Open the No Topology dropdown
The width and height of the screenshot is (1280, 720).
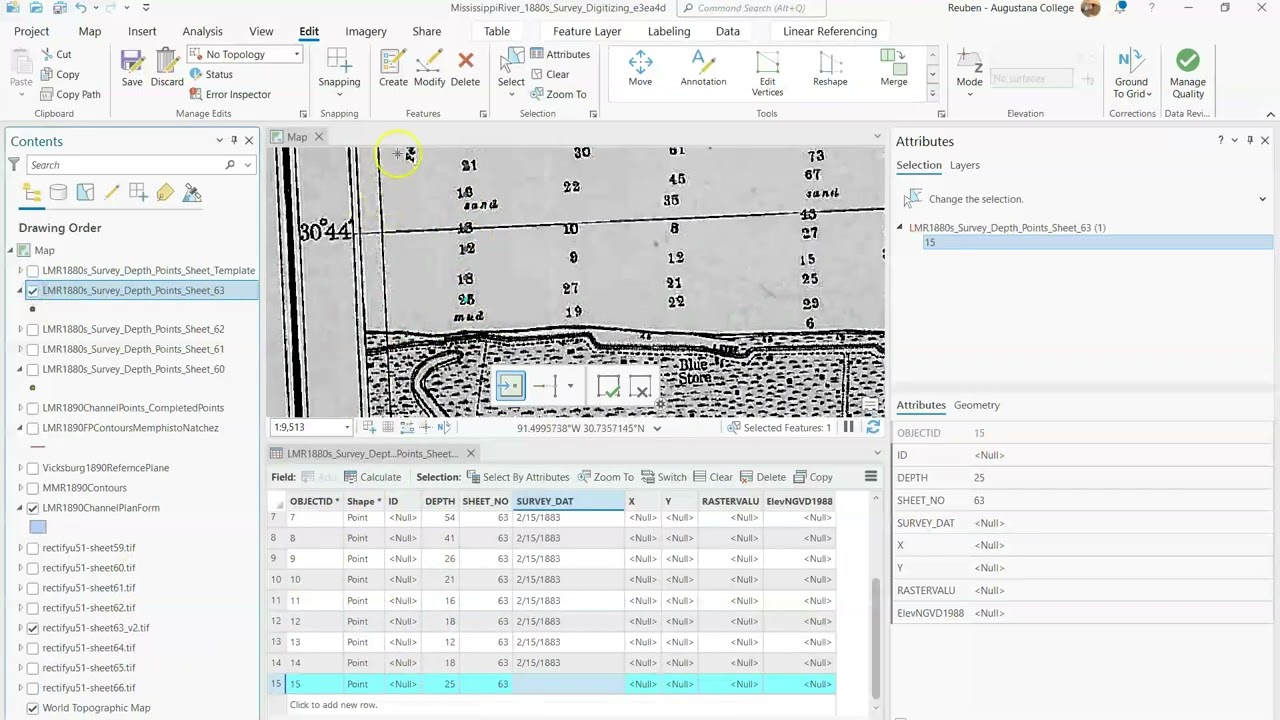pyautogui.click(x=296, y=54)
